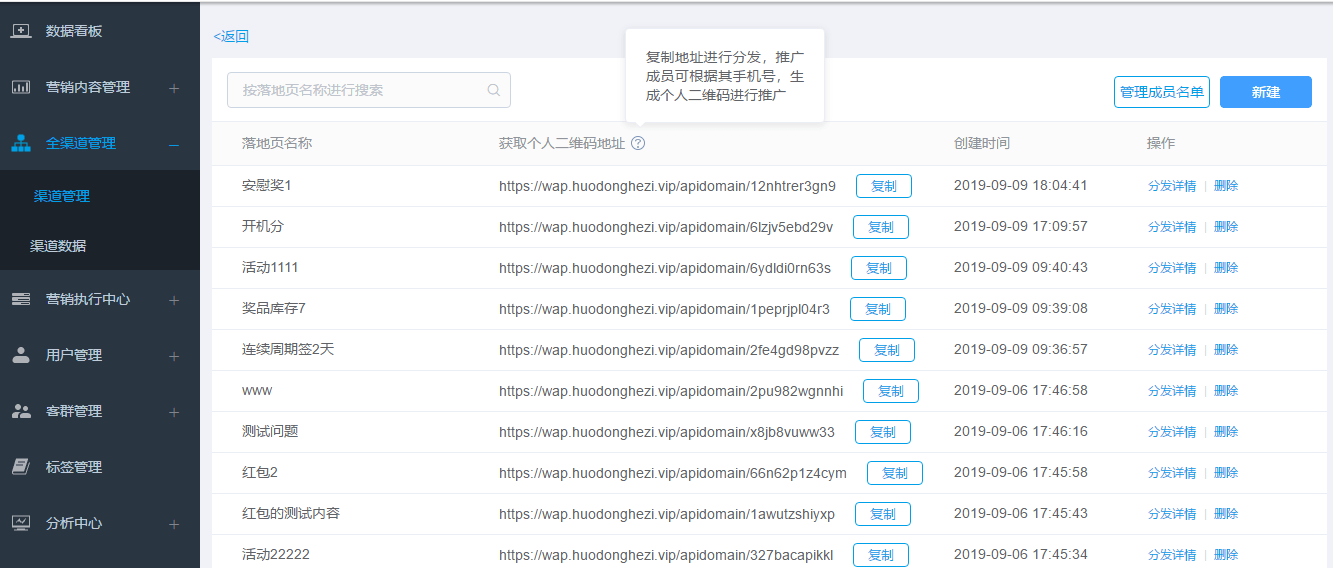Copy the URL for 测试问题

pos(883,432)
